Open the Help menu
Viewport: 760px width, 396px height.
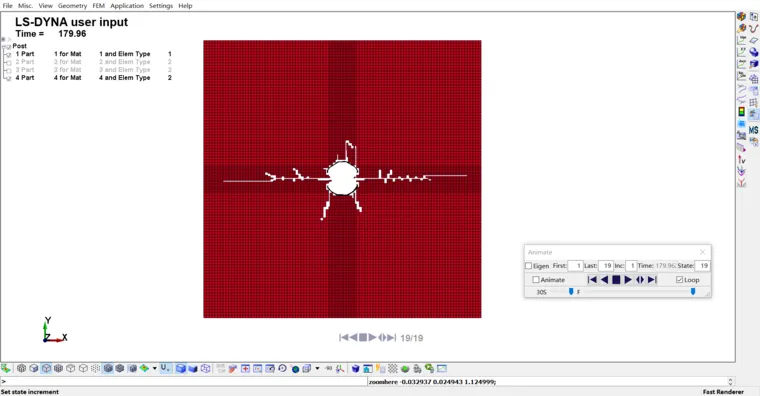185,6
